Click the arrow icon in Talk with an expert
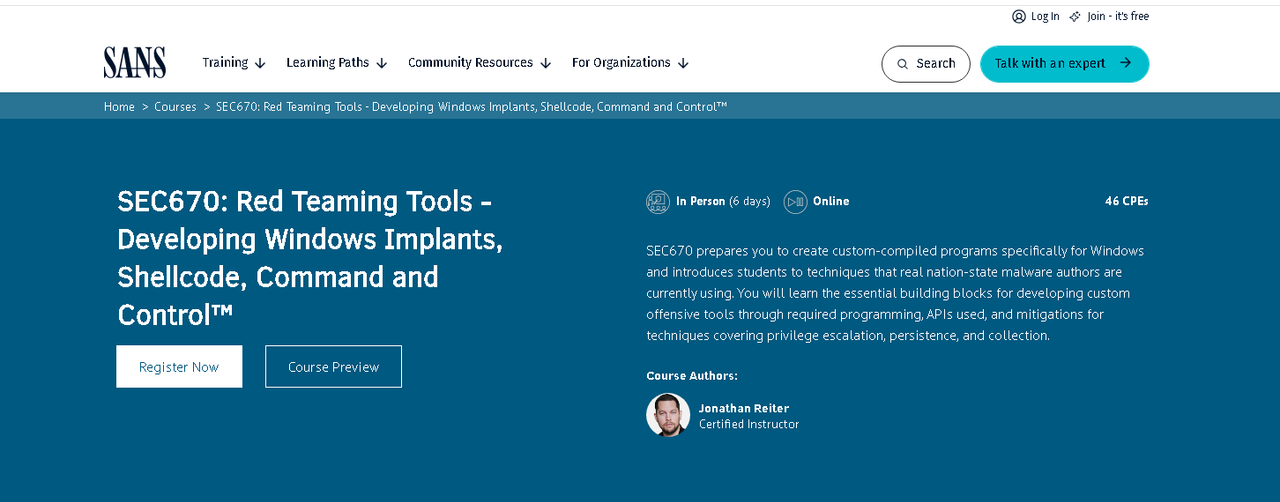Viewport: 1280px width, 502px height. click(x=1125, y=63)
